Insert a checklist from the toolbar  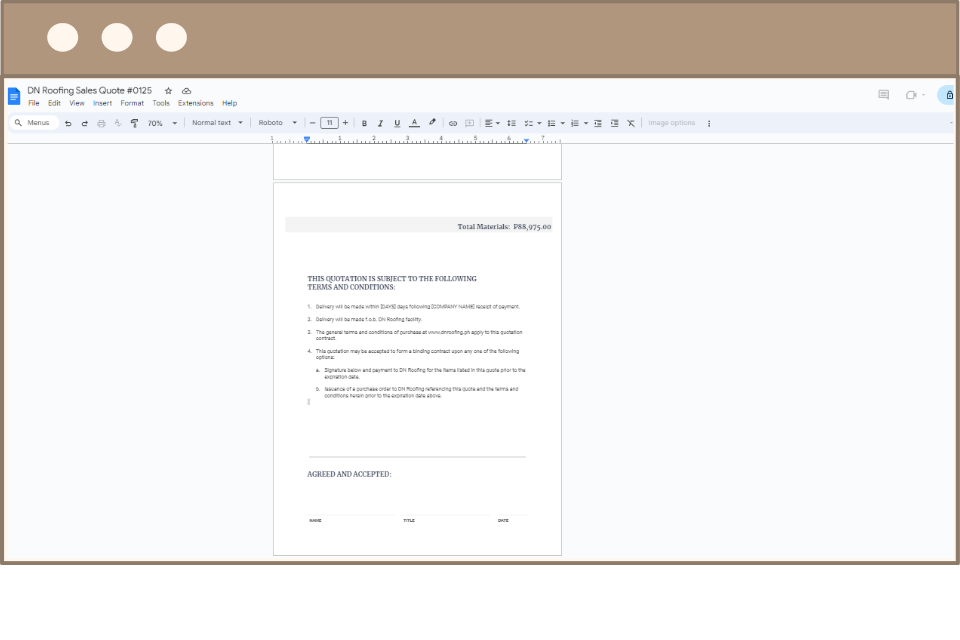pyautogui.click(x=528, y=123)
